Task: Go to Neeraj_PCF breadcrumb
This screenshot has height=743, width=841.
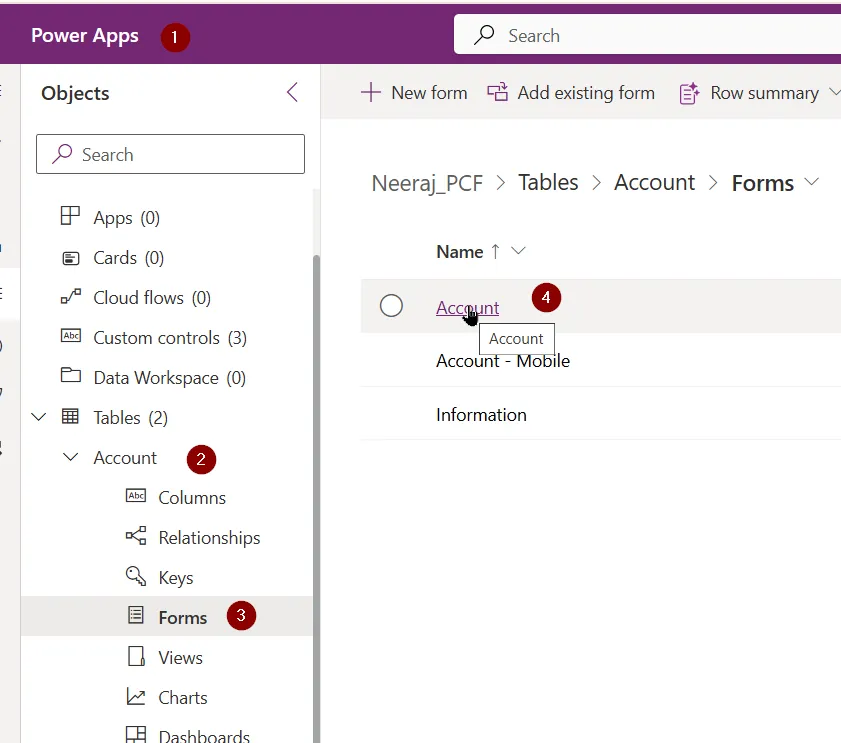Action: (x=427, y=183)
